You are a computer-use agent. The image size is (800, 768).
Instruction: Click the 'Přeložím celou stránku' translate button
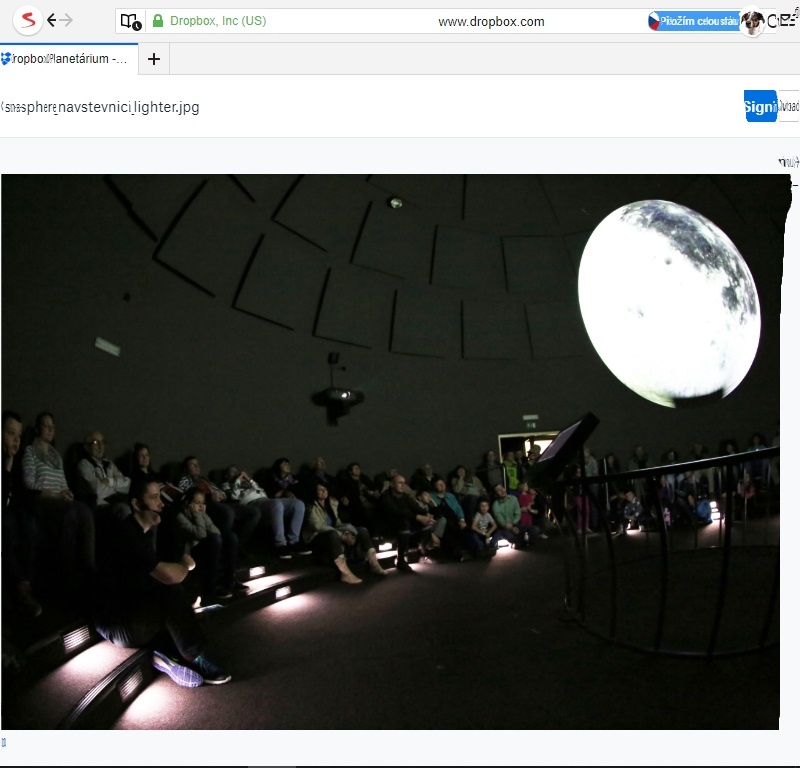coord(697,21)
